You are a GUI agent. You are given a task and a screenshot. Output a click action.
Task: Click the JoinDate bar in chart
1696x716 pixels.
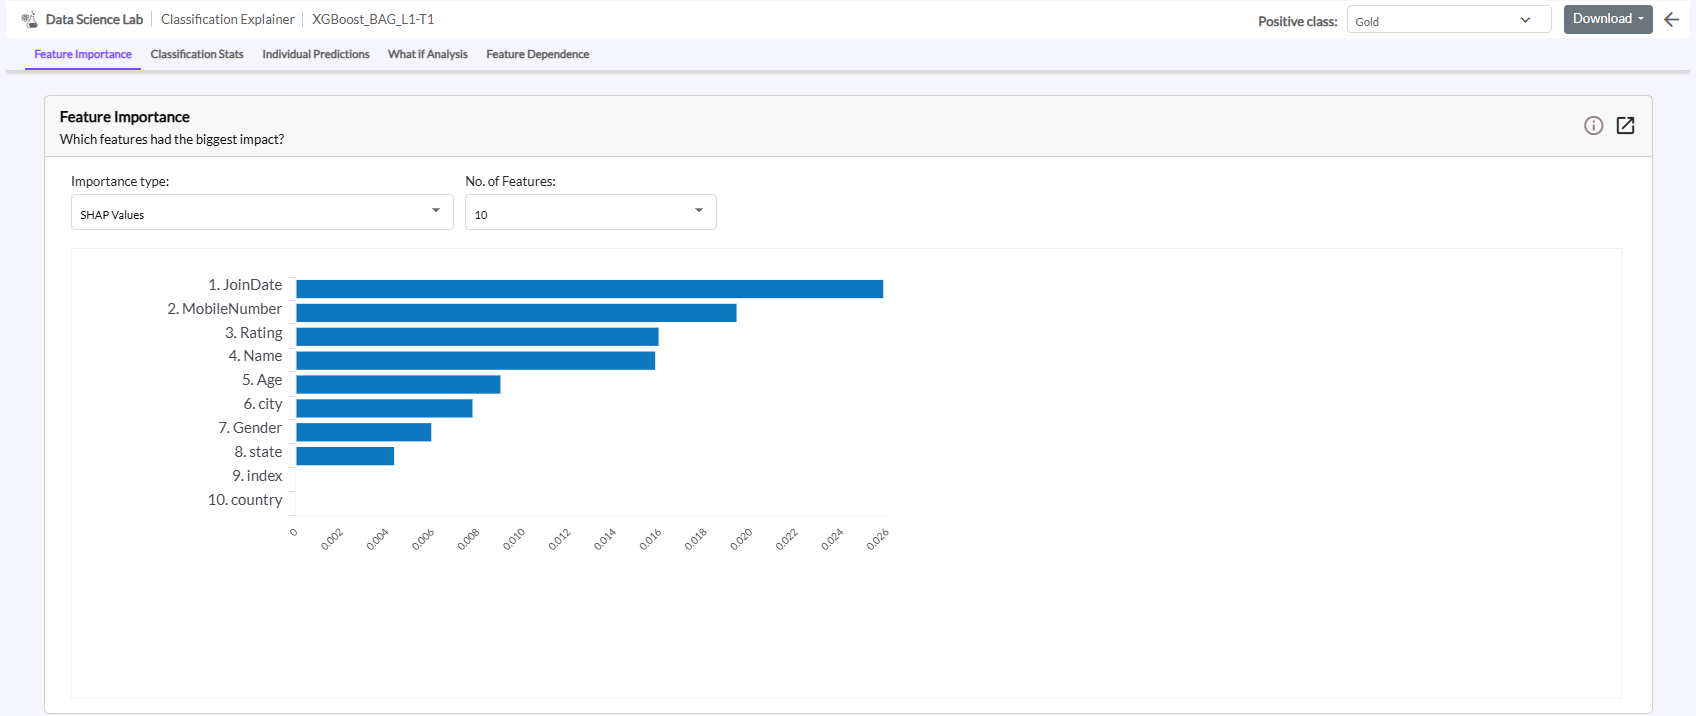589,289
